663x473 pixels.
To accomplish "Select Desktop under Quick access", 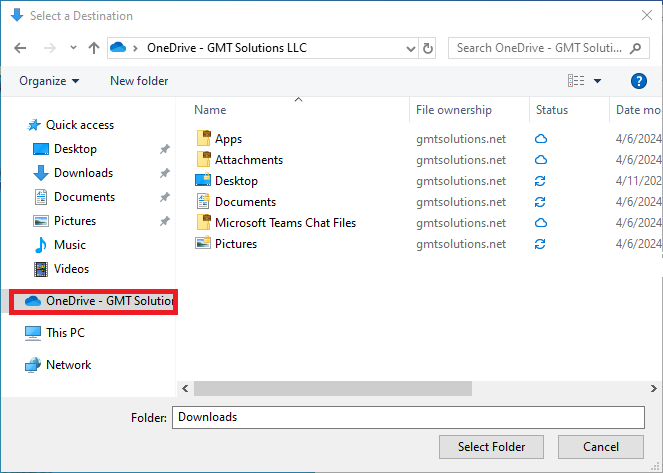I will (x=75, y=149).
